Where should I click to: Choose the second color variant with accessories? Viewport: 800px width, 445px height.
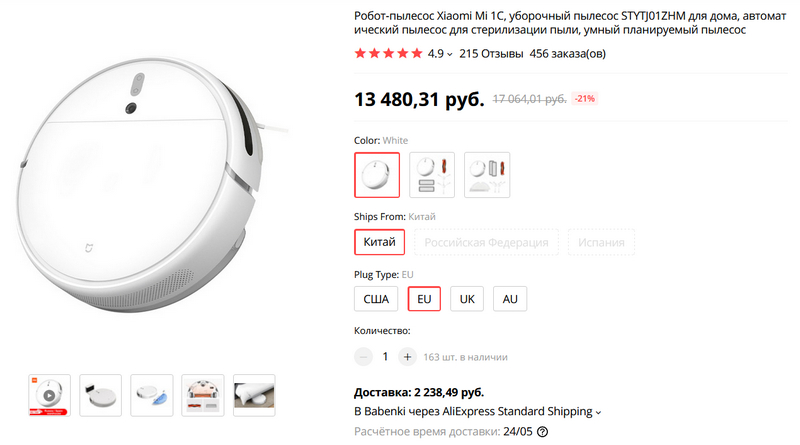point(432,175)
